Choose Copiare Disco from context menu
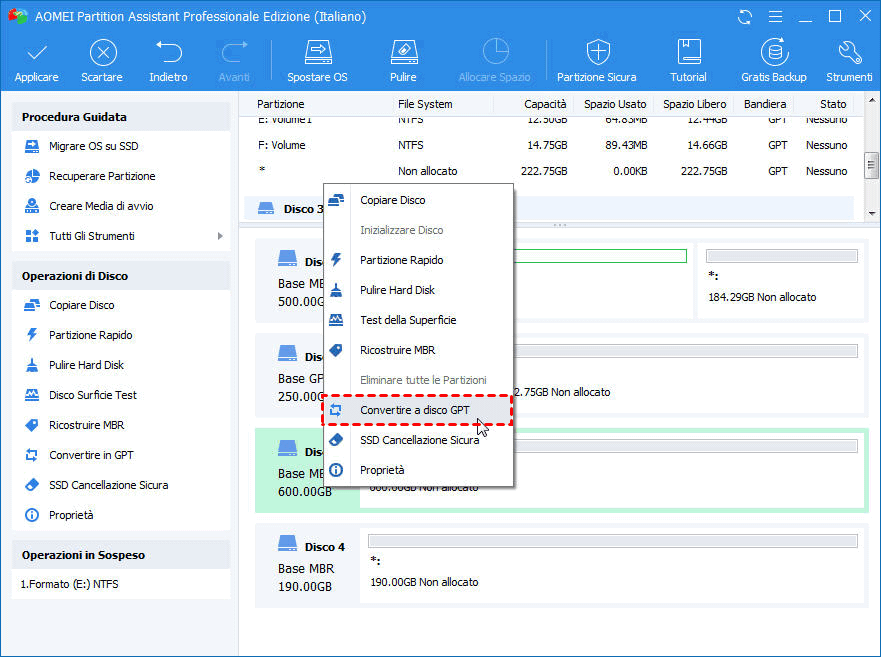 (x=418, y=200)
